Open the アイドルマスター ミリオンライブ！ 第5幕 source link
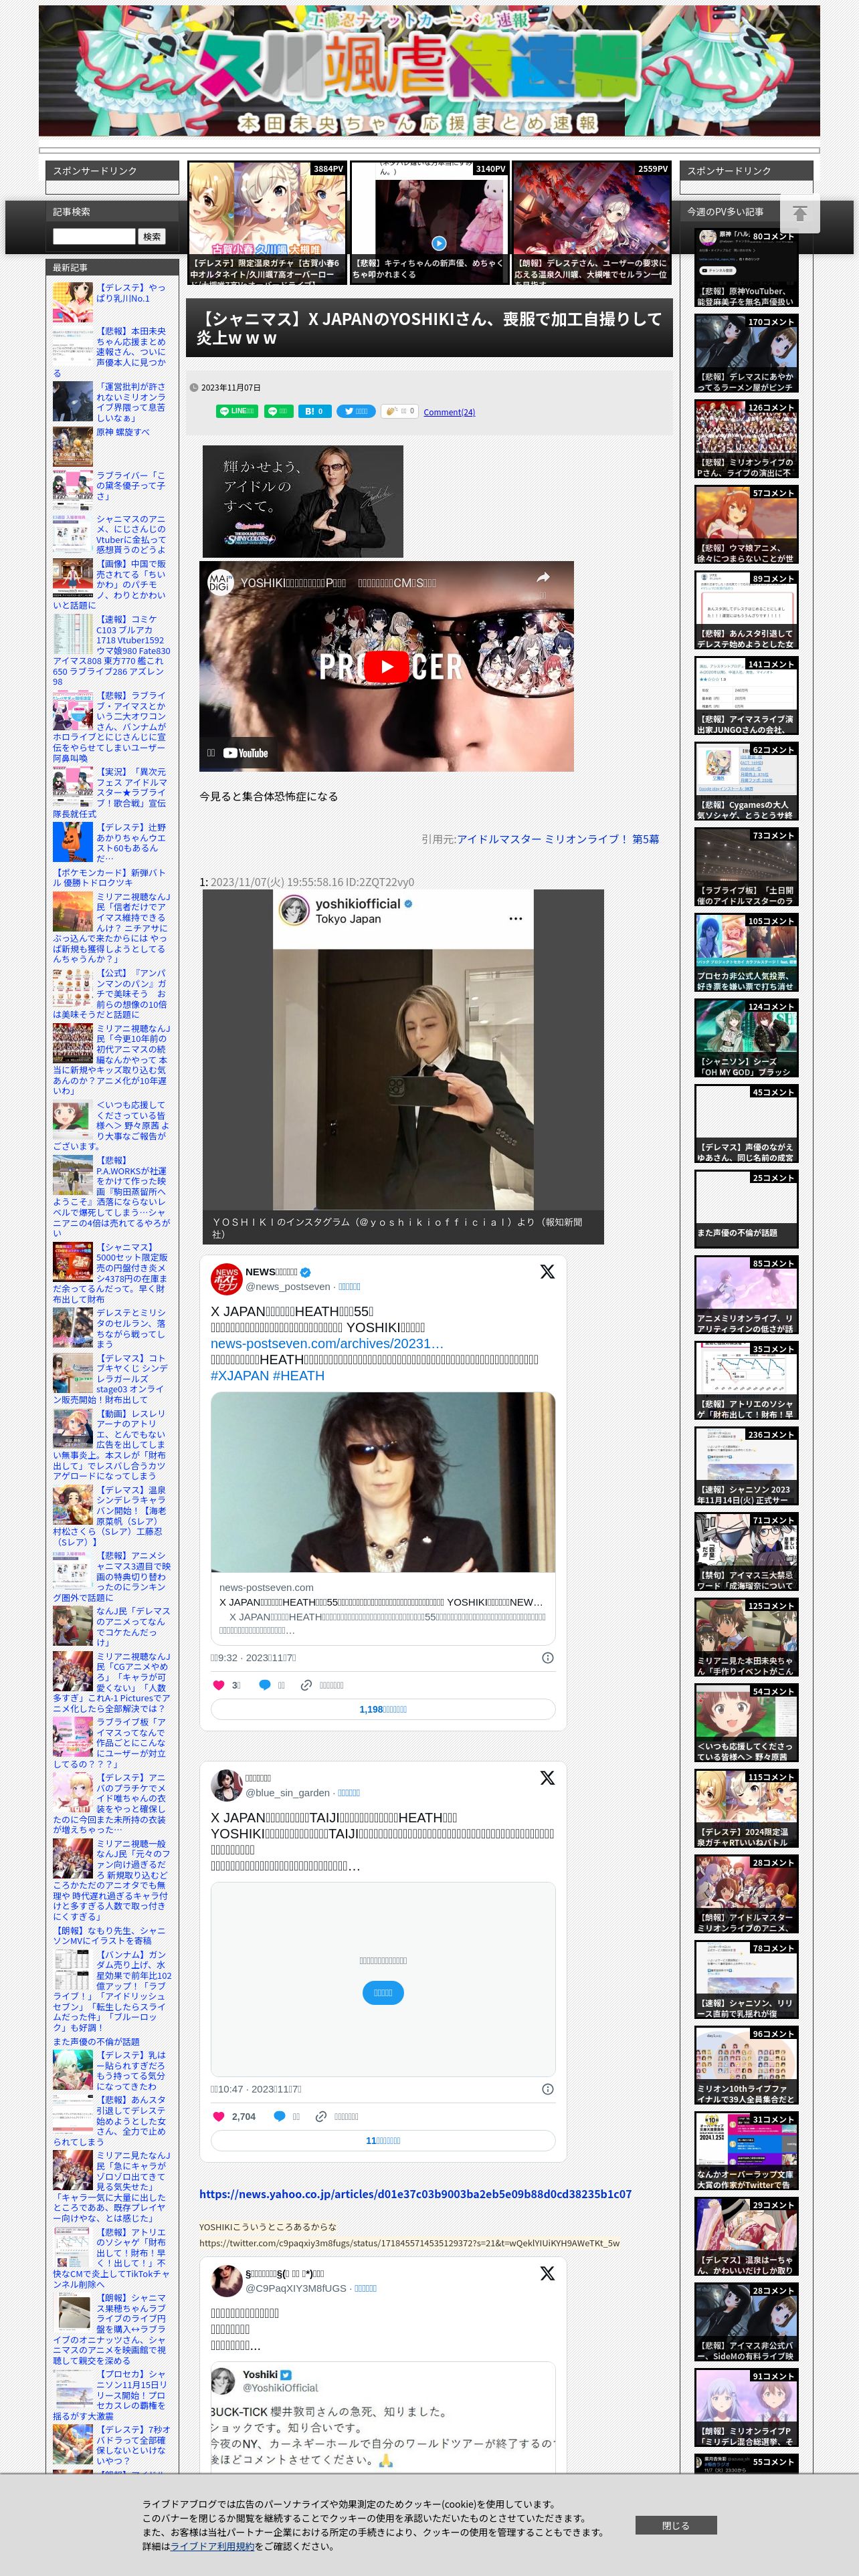This screenshot has height=2576, width=859. click(557, 839)
